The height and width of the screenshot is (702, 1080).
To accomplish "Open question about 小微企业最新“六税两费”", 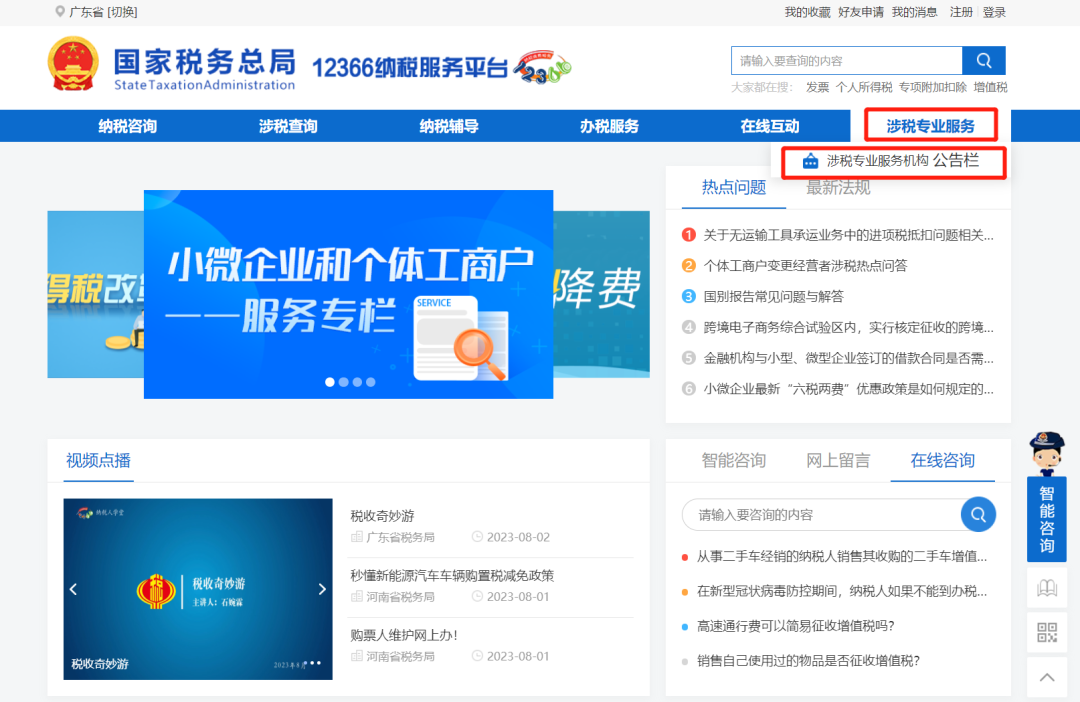I will (849, 389).
